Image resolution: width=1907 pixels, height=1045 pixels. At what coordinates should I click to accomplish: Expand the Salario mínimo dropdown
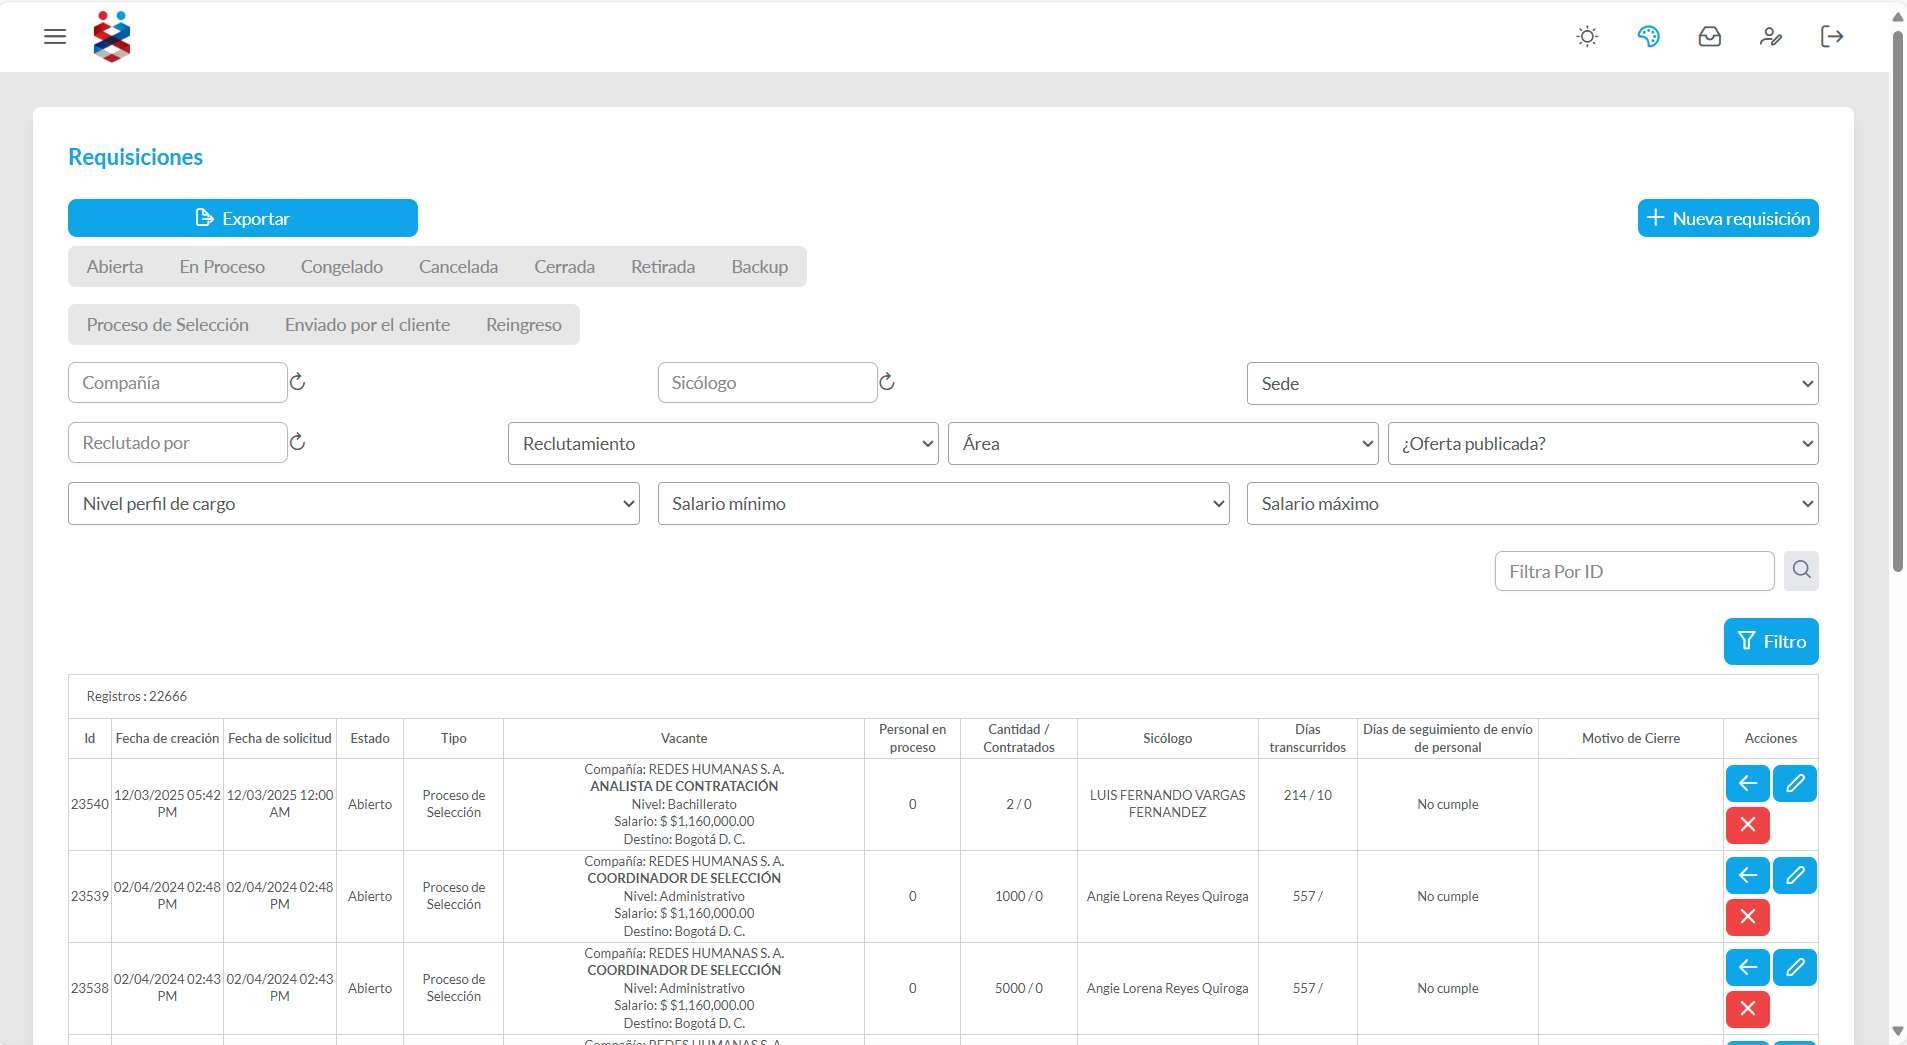tap(943, 504)
